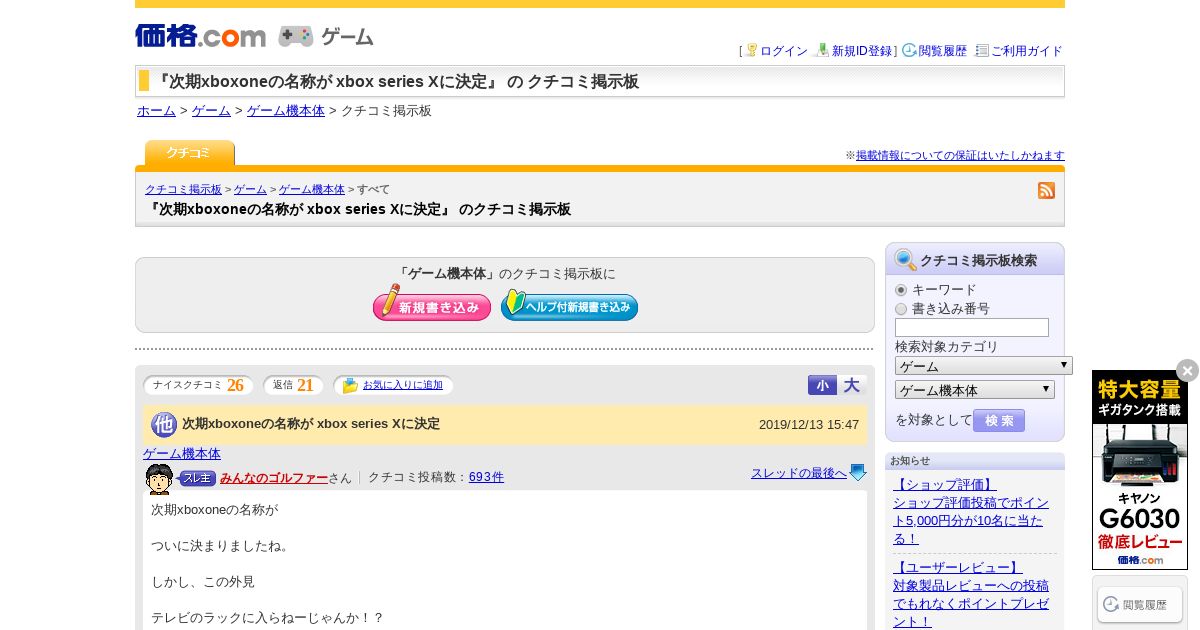The height and width of the screenshot is (630, 1200).
Task: Click the ヘルプ付新規書き込み button
Action: [569, 305]
